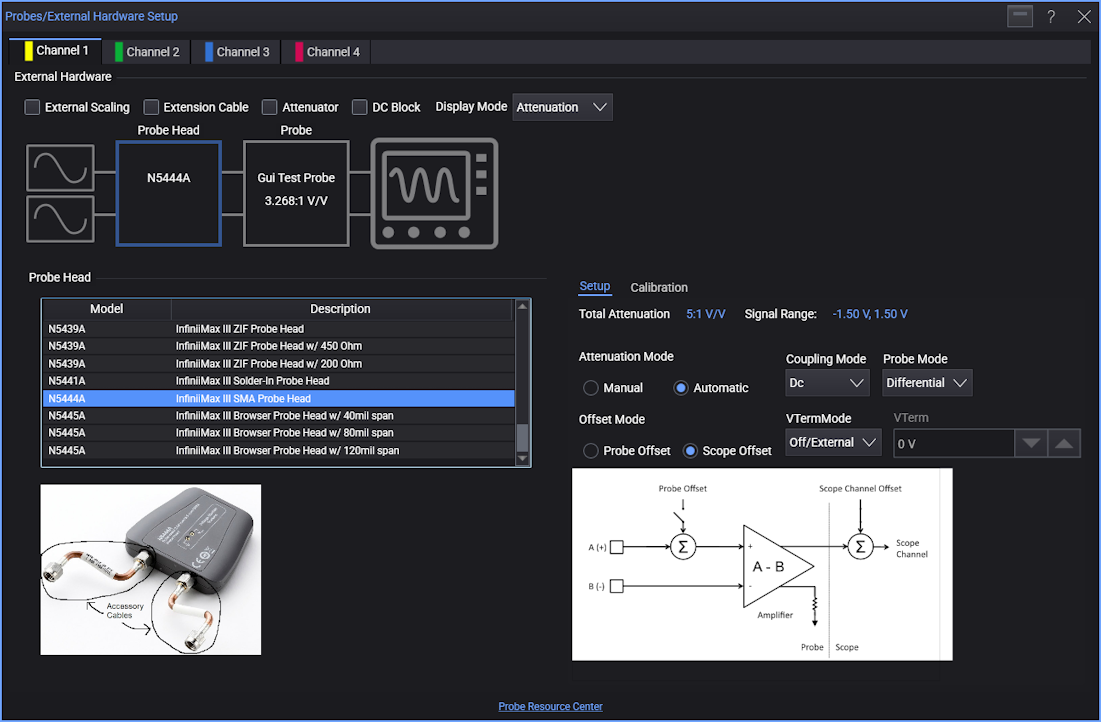The height and width of the screenshot is (722, 1101).
Task: Click the question mark help icon
Action: click(x=1051, y=17)
